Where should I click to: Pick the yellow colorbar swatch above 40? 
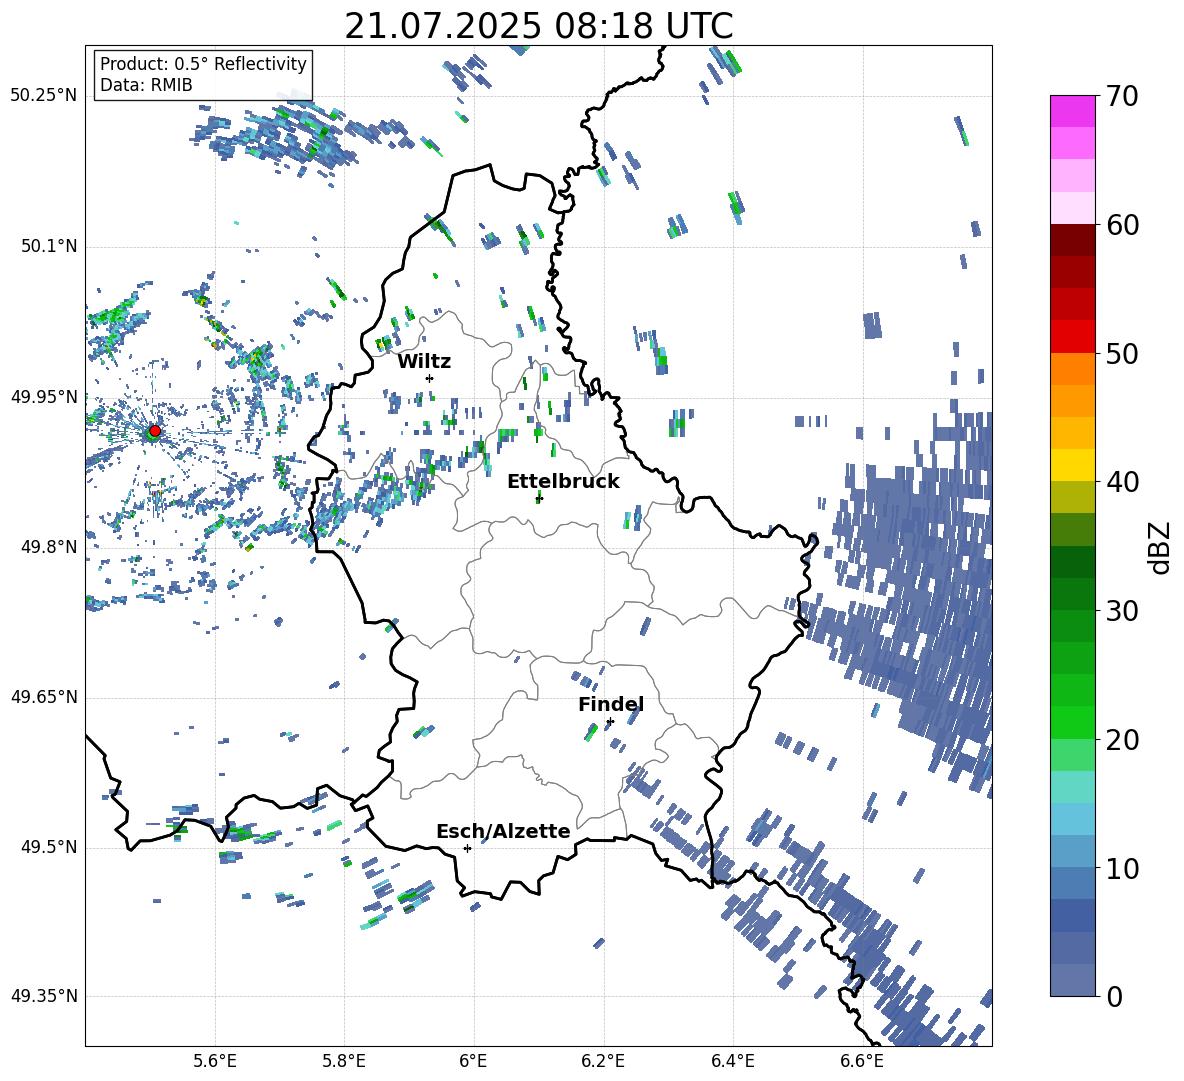coord(1072,465)
